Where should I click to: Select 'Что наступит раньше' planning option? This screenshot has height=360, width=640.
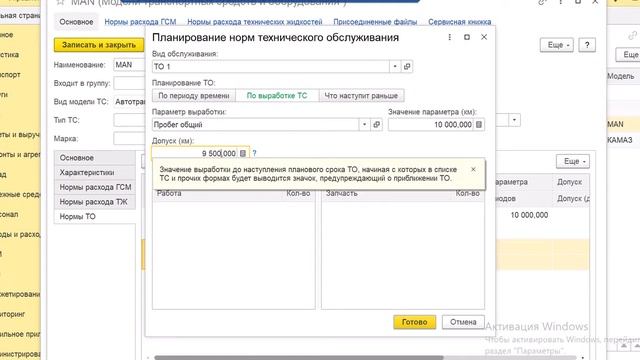(x=361, y=96)
